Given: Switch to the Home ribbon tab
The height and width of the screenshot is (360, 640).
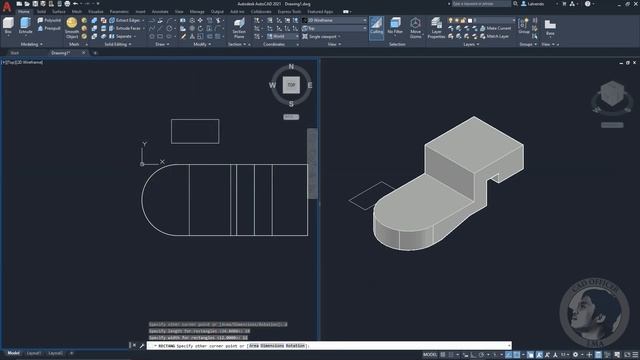Looking at the screenshot, I should 24,12.
